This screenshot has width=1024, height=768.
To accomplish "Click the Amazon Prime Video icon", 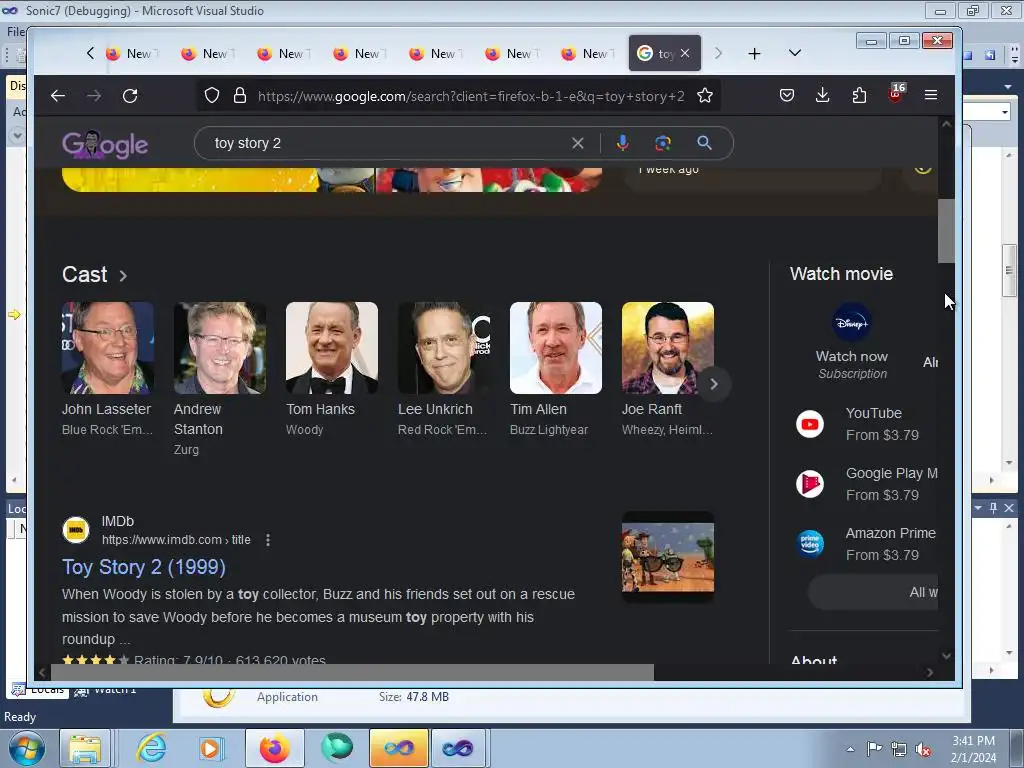I will [x=810, y=543].
